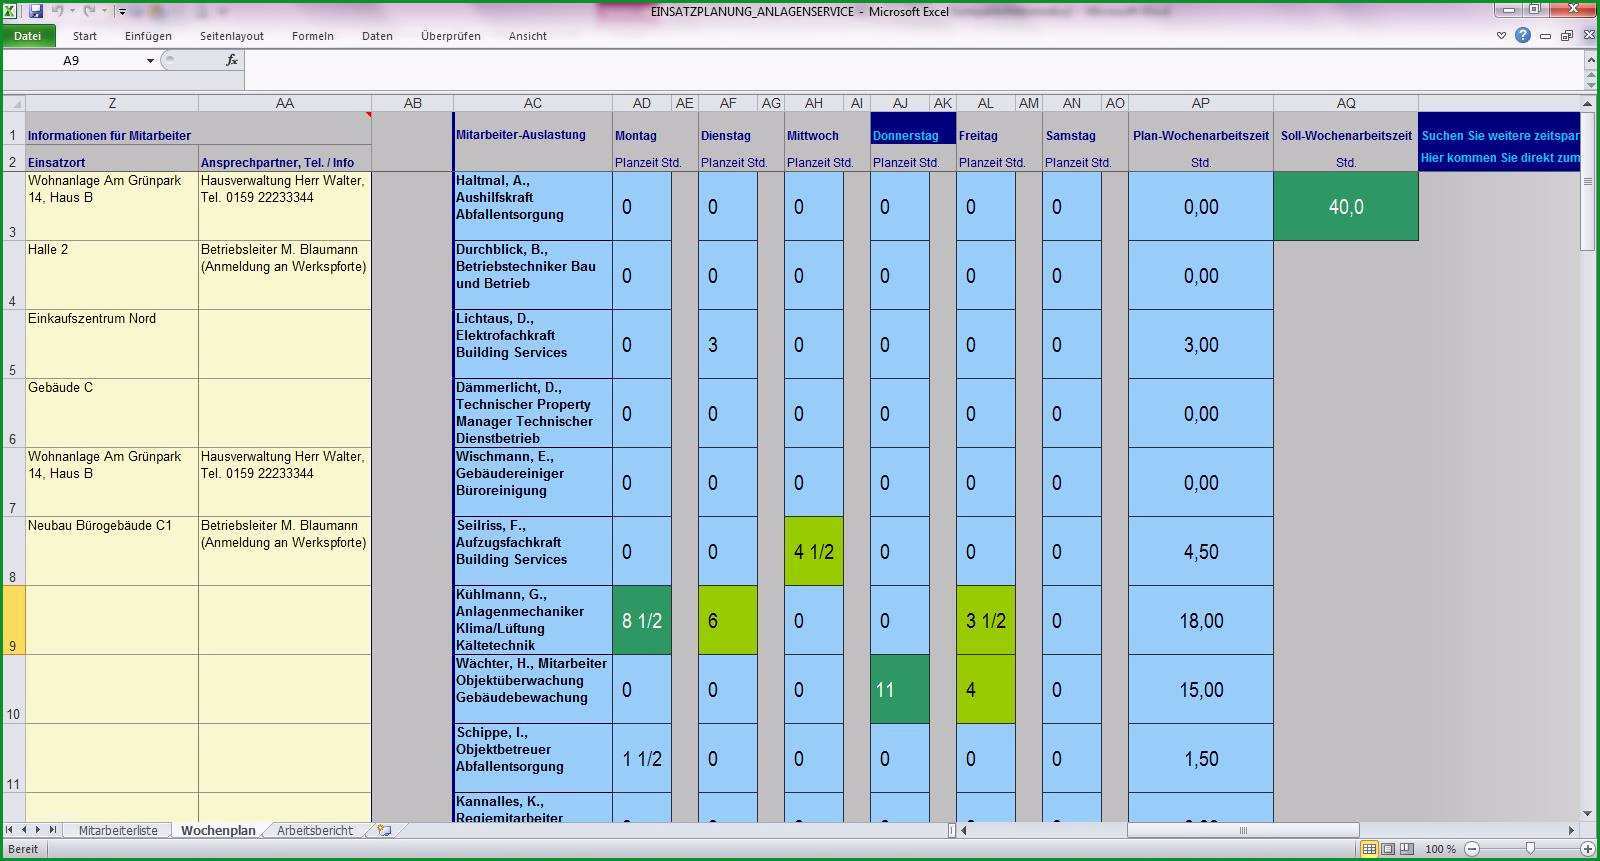Viewport: 1600px width, 861px height.
Task: Select Plan-Wochenarbeitszeit cell showing 18,00
Action: coord(1201,620)
